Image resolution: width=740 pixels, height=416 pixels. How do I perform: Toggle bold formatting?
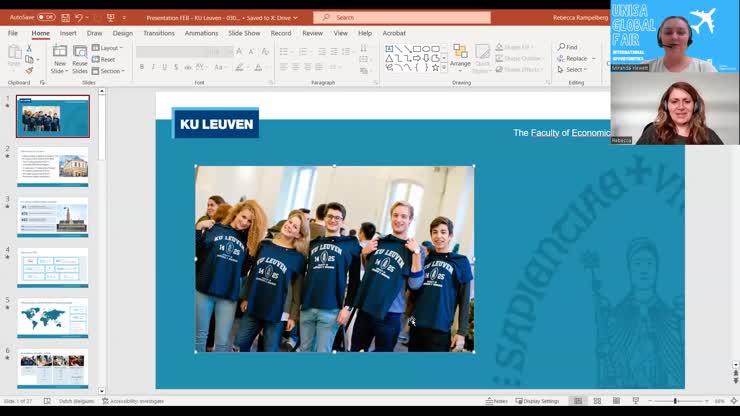coord(142,67)
